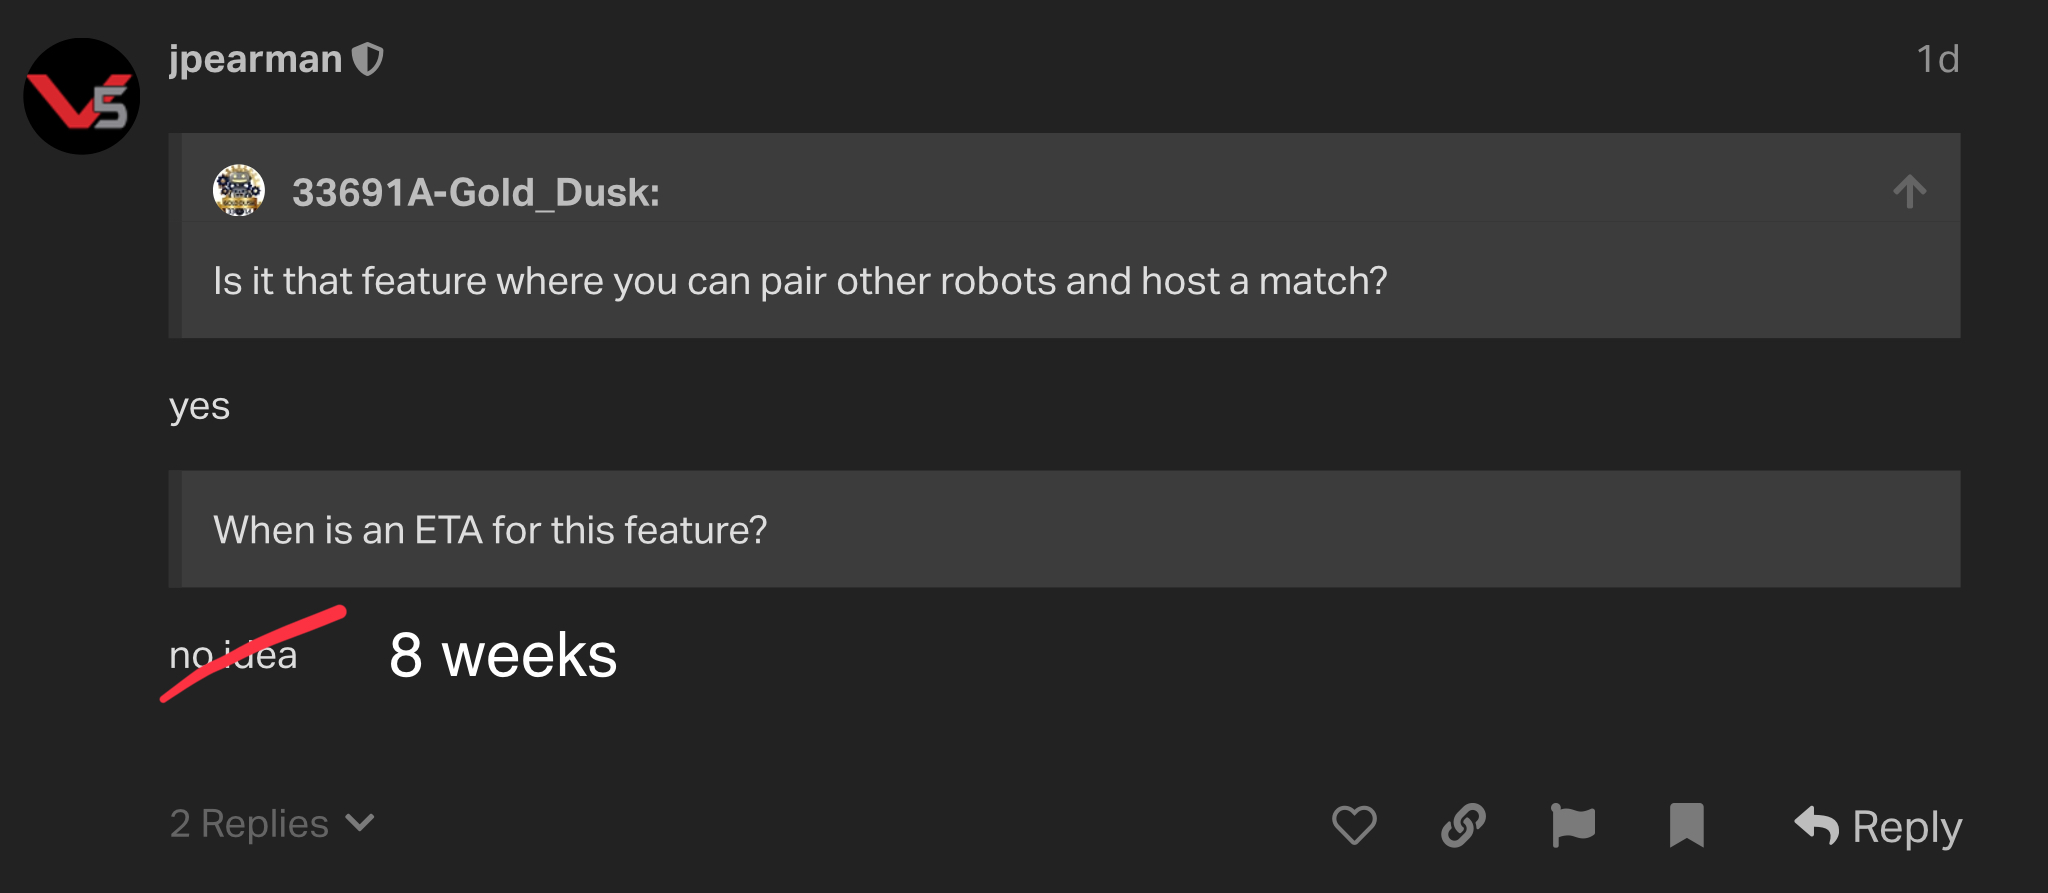Screen dimensions: 2048x893
Task: Click the '8 weeks' text annotation
Action: click(503, 656)
